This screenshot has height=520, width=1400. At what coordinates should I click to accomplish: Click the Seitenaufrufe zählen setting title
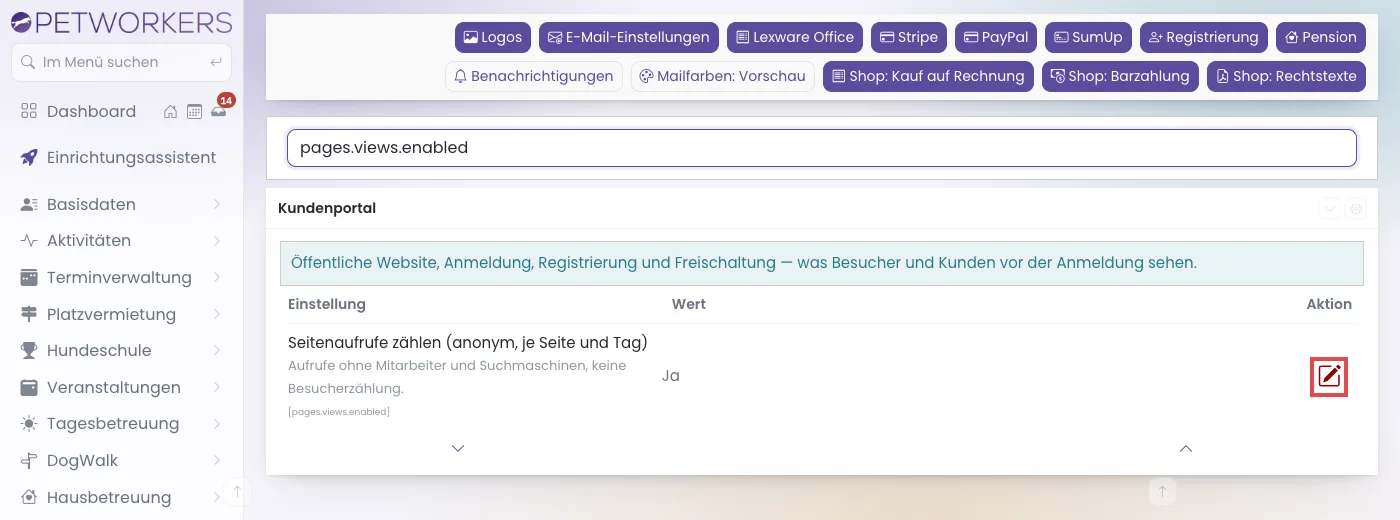point(468,343)
